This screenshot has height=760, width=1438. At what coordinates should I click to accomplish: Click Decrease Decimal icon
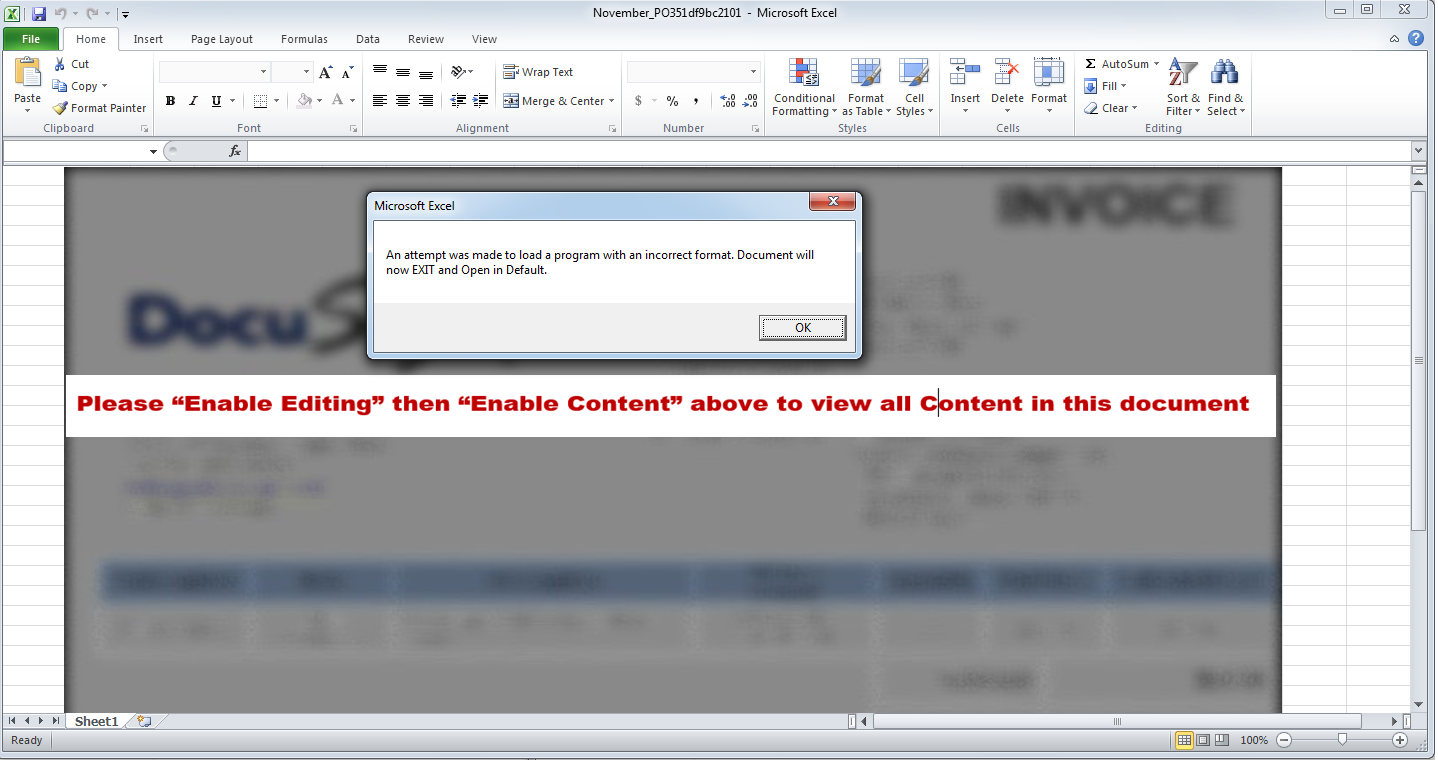pyautogui.click(x=751, y=101)
